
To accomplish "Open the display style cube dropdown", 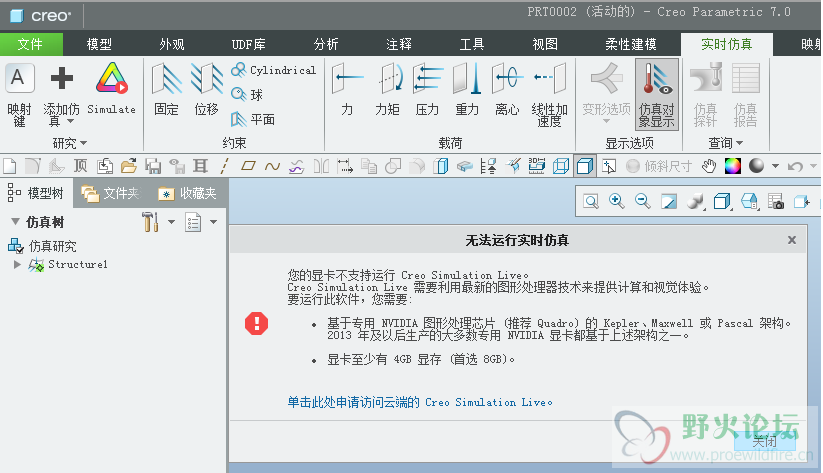I will (x=723, y=202).
